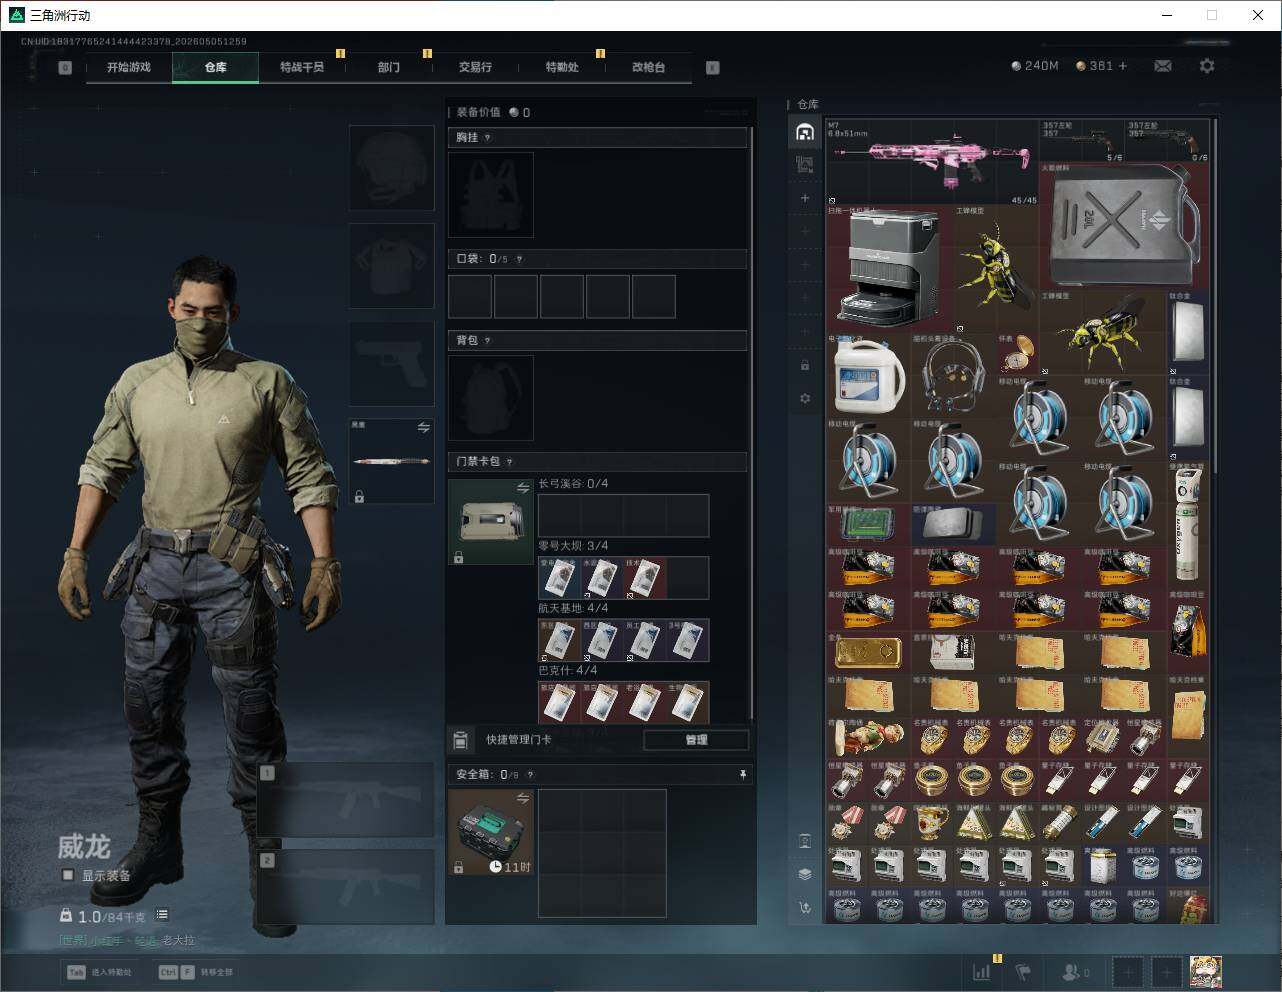
Task: Open the 特战干员 tab
Action: (302, 67)
